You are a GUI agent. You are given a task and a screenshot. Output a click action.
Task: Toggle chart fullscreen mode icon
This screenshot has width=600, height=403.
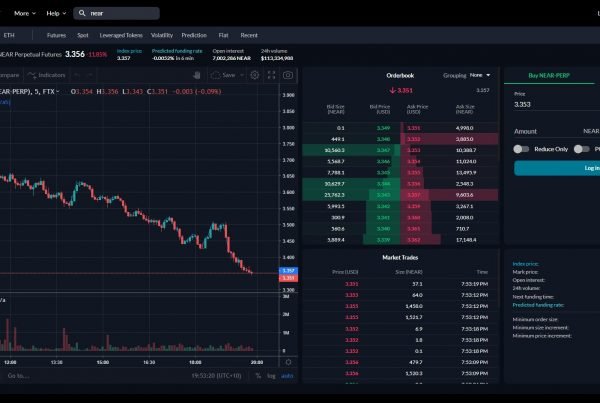pyautogui.click(x=271, y=75)
